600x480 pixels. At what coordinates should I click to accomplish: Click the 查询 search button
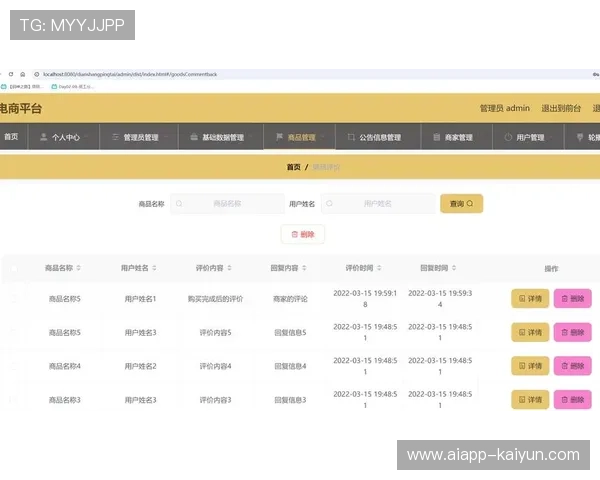(461, 204)
